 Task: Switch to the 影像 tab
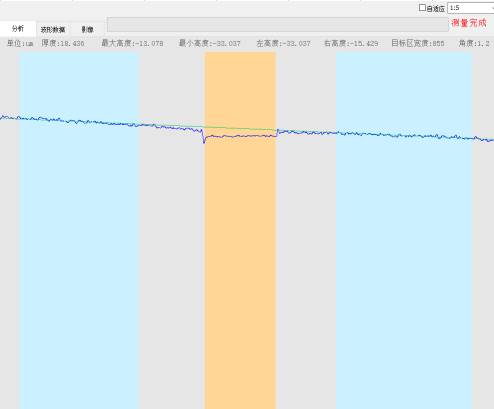tap(87, 29)
